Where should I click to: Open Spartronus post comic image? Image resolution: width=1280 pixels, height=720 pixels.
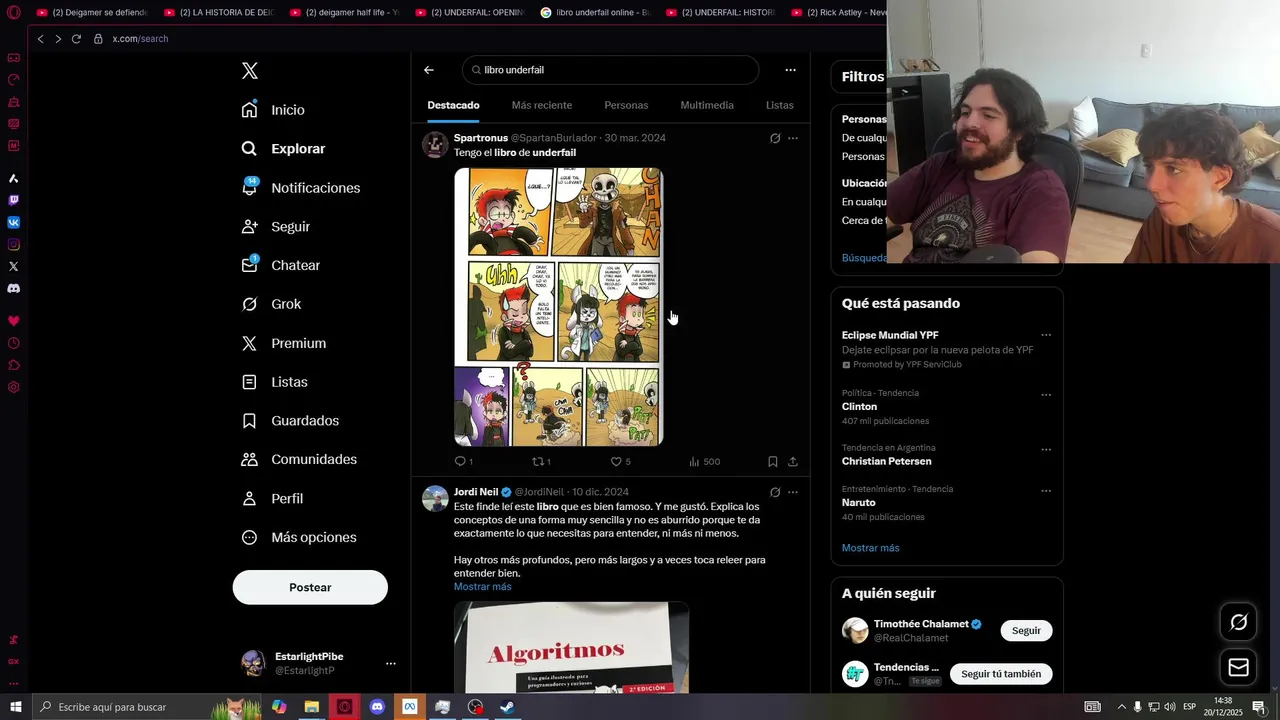559,306
